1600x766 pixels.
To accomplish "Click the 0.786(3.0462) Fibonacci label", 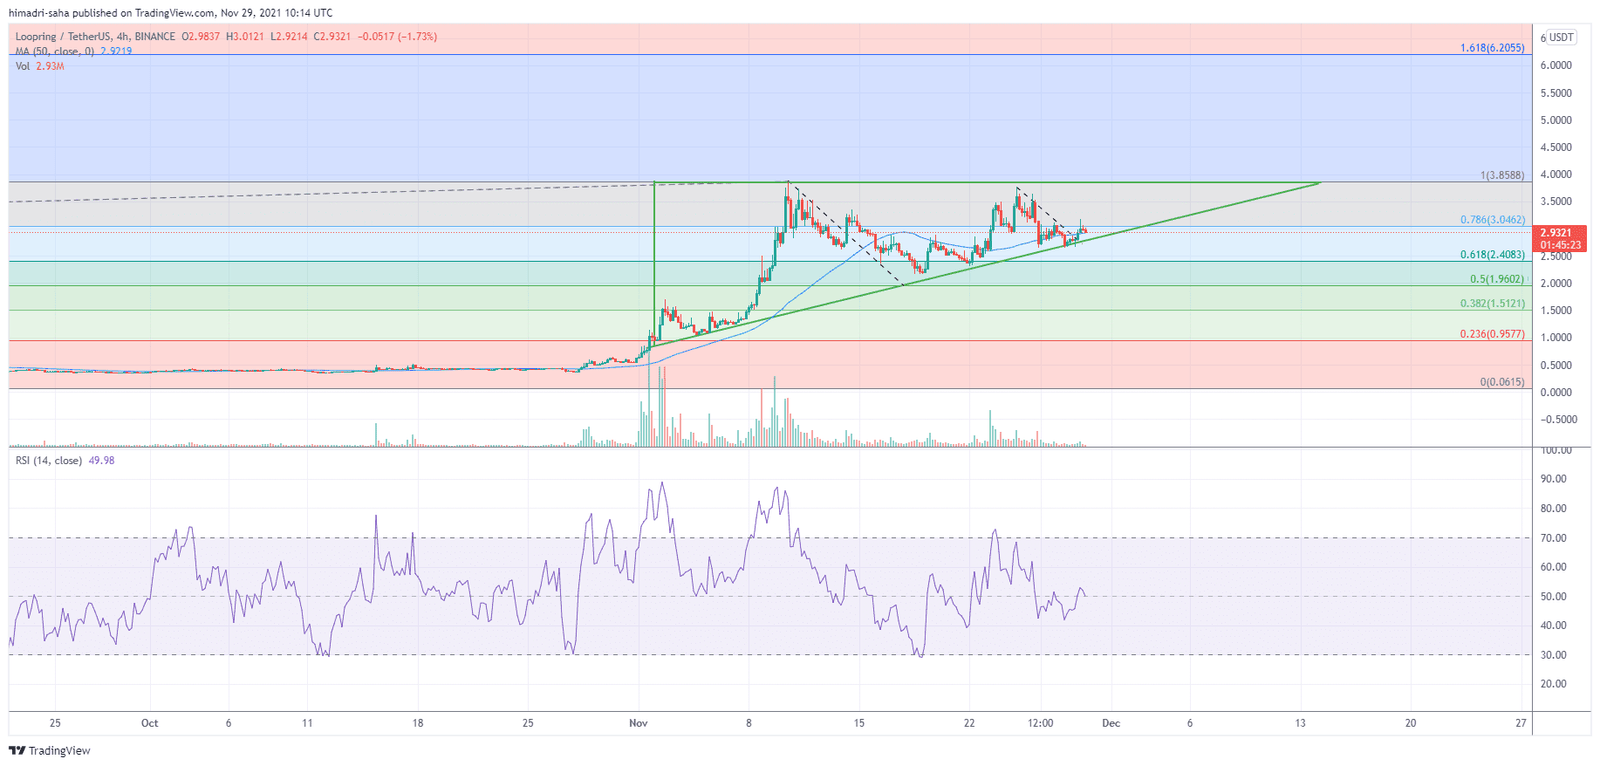I will (x=1492, y=220).
